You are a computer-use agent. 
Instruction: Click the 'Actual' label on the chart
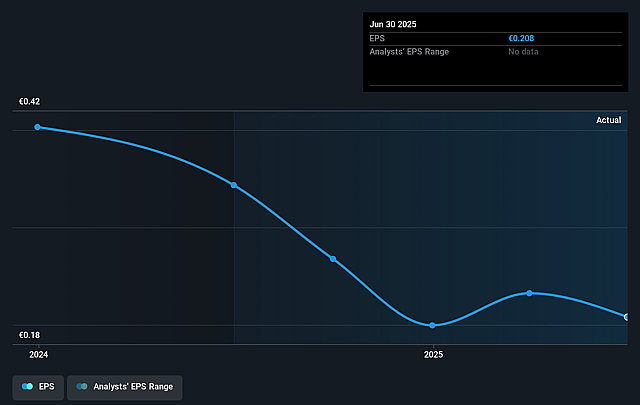(609, 120)
